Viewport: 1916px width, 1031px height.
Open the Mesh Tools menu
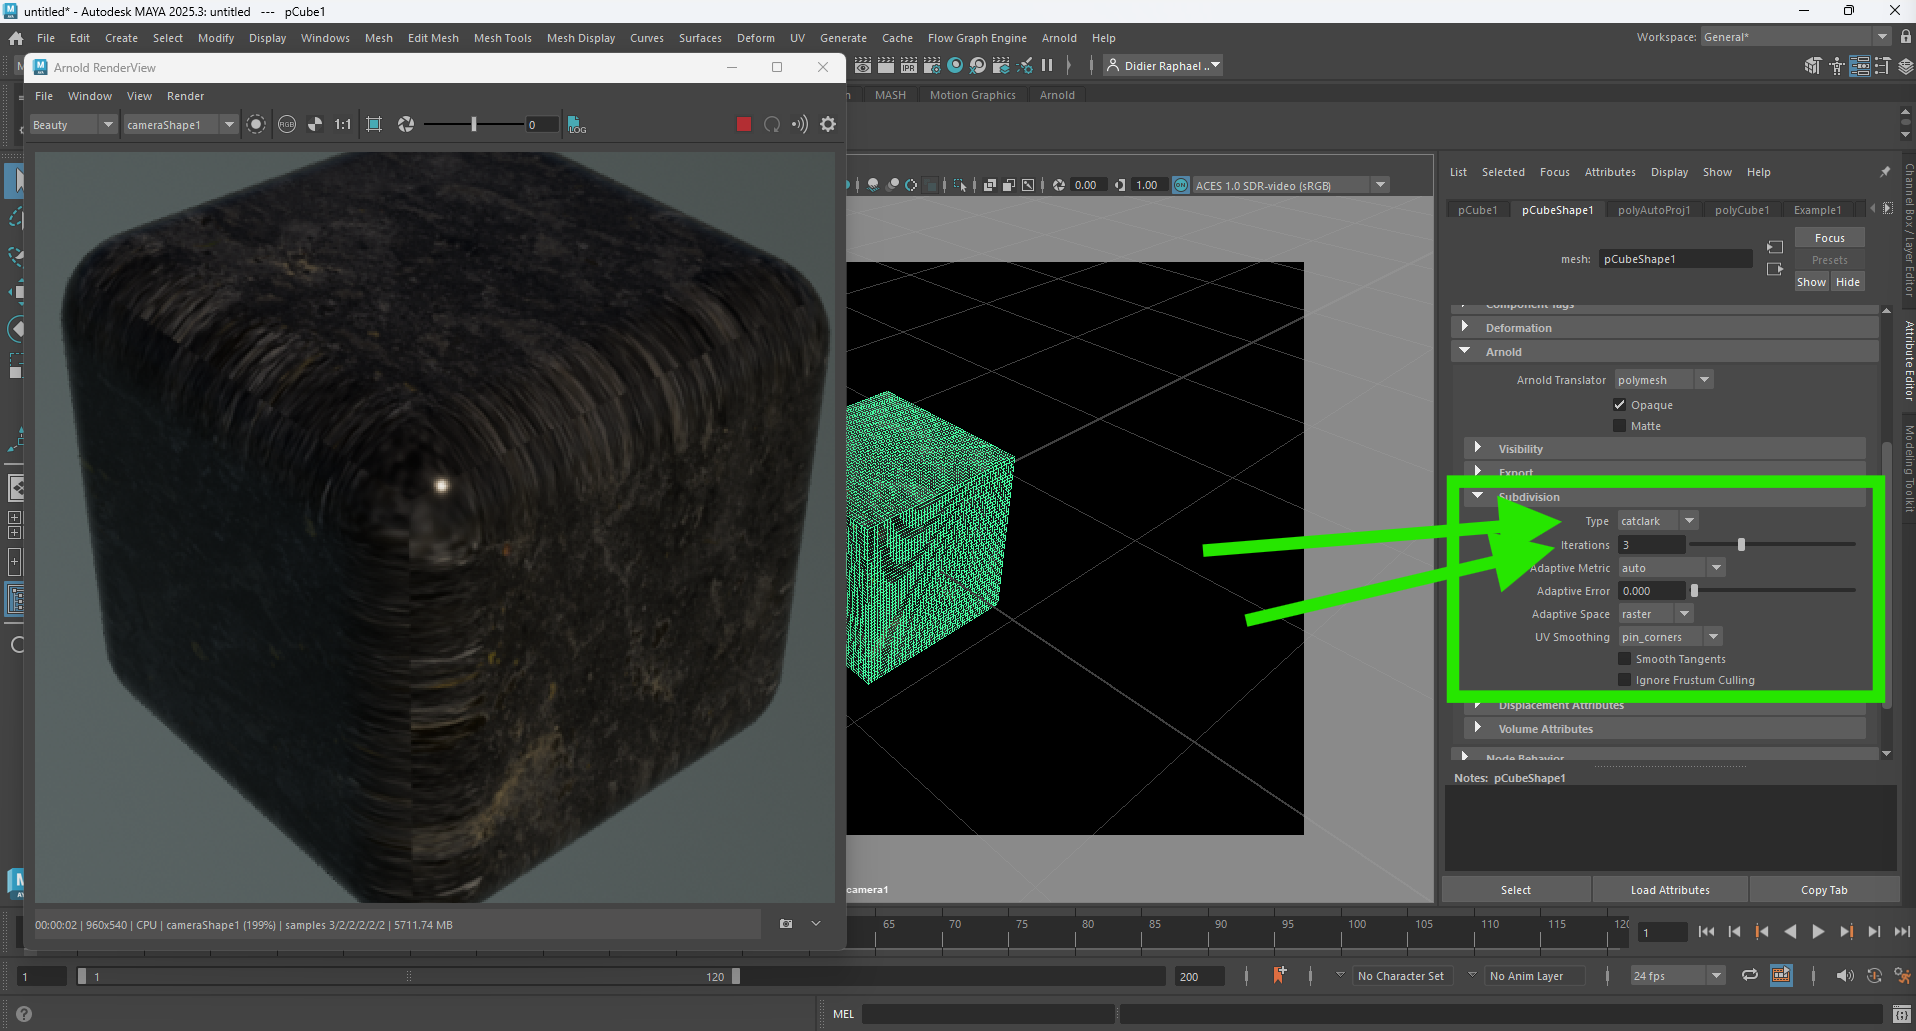tap(502, 38)
